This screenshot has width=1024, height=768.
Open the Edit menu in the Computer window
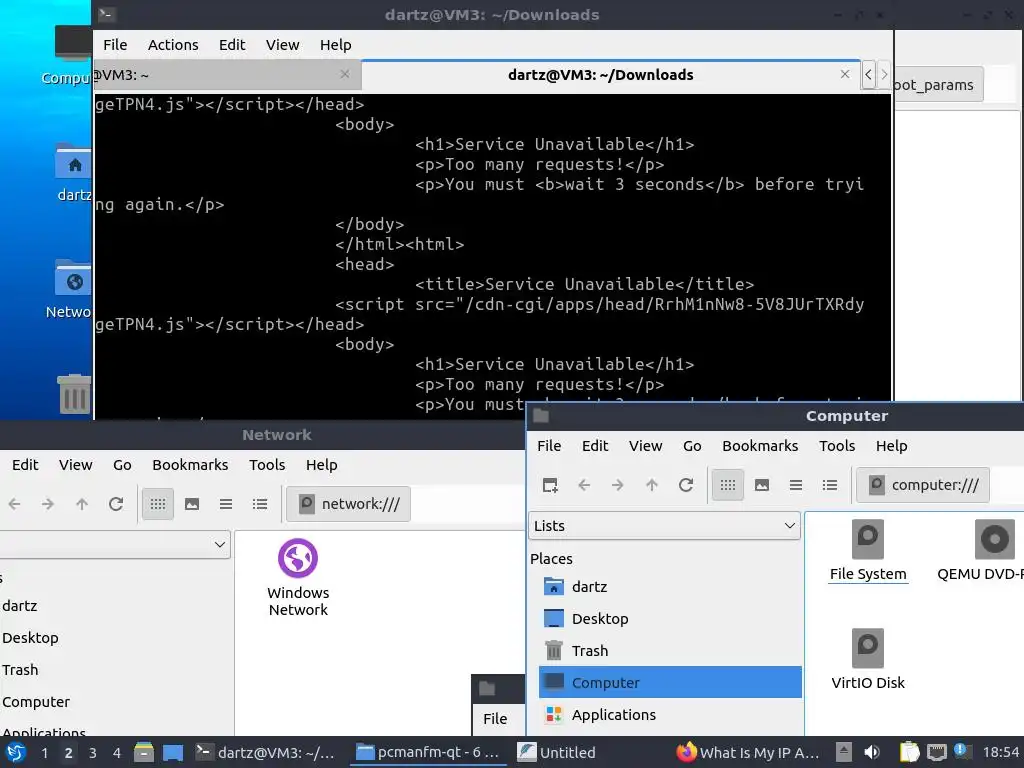point(595,446)
